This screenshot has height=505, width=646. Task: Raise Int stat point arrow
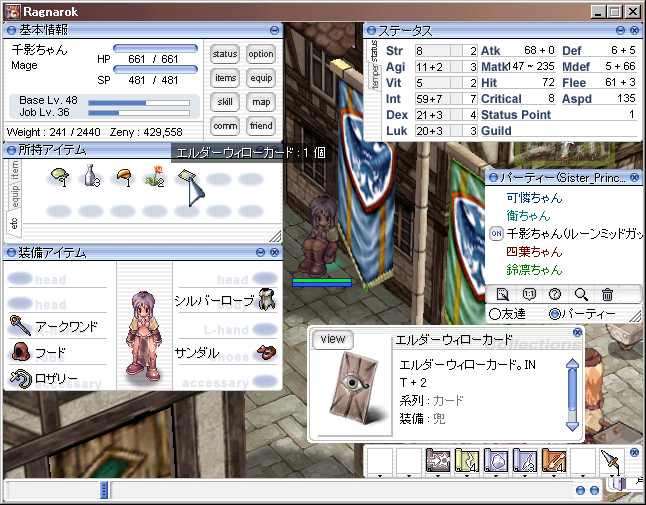click(x=456, y=99)
